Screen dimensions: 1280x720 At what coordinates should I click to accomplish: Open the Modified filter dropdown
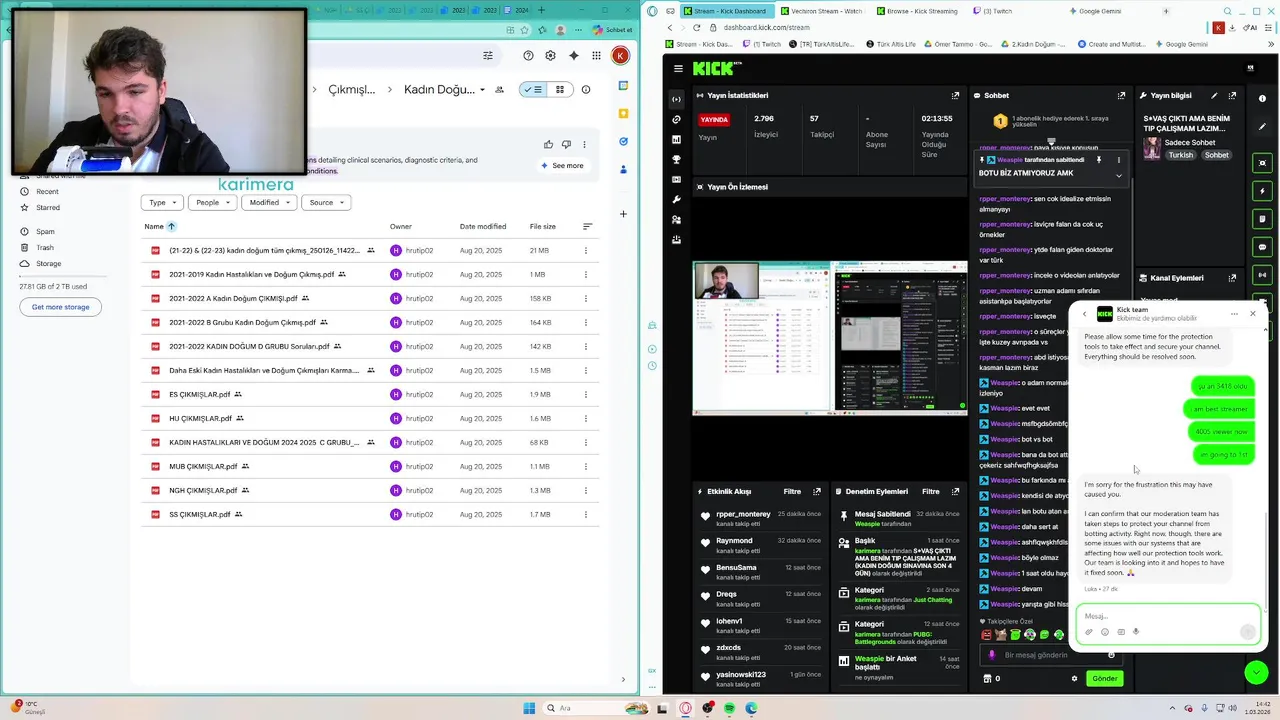tap(270, 202)
